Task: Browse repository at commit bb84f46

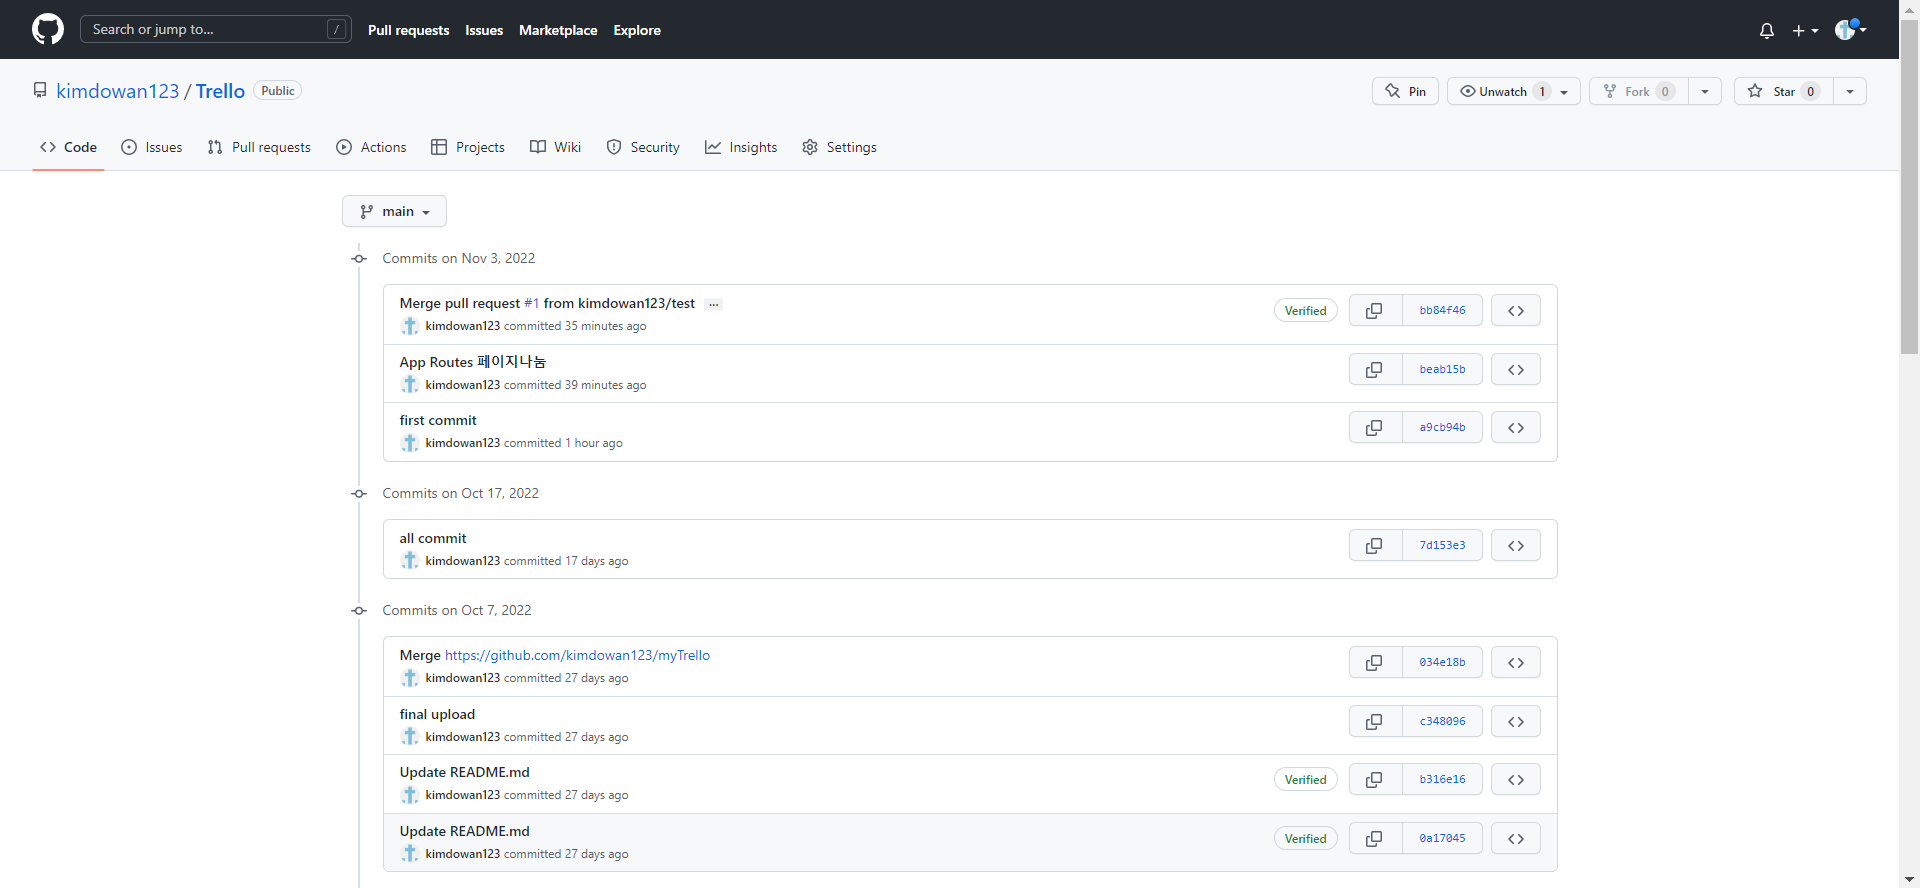Action: click(1516, 311)
